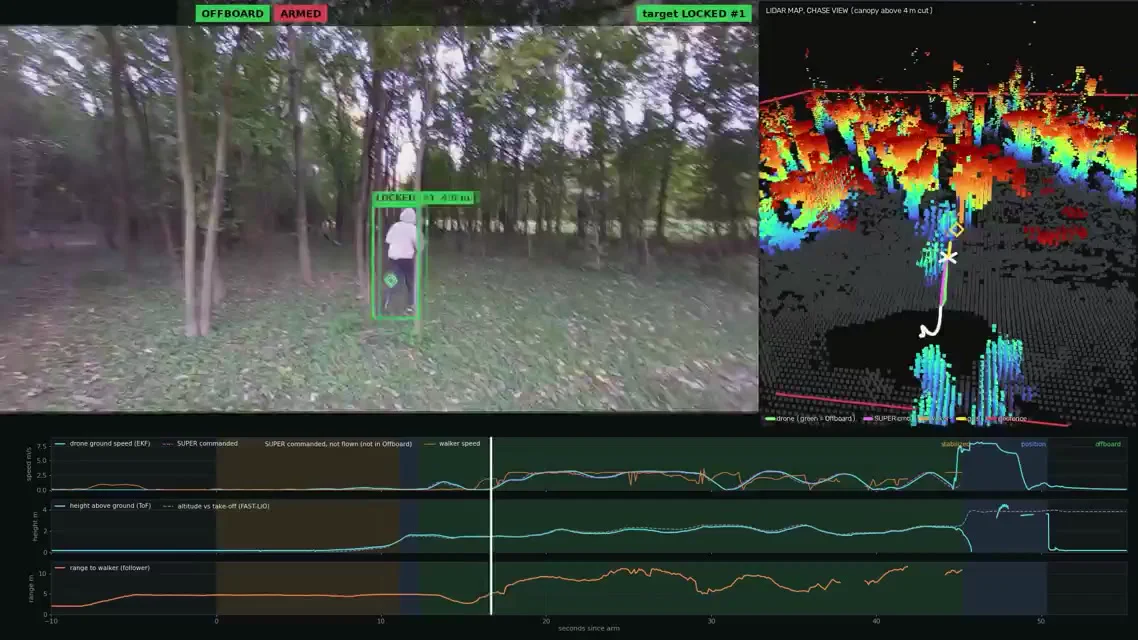Select the LOCKED #1 label above the walker
This screenshot has height=640, width=1138.
pos(424,197)
